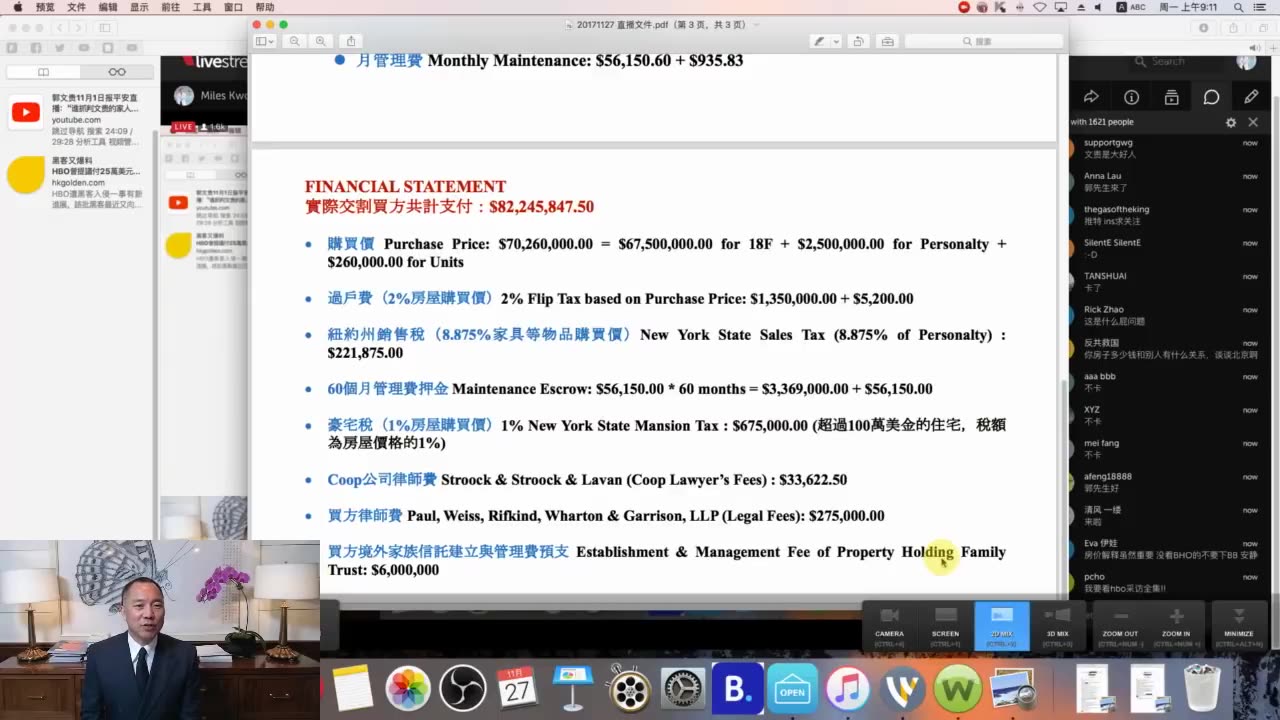
Task: Select the 3D MIX mode button
Action: (1057, 624)
